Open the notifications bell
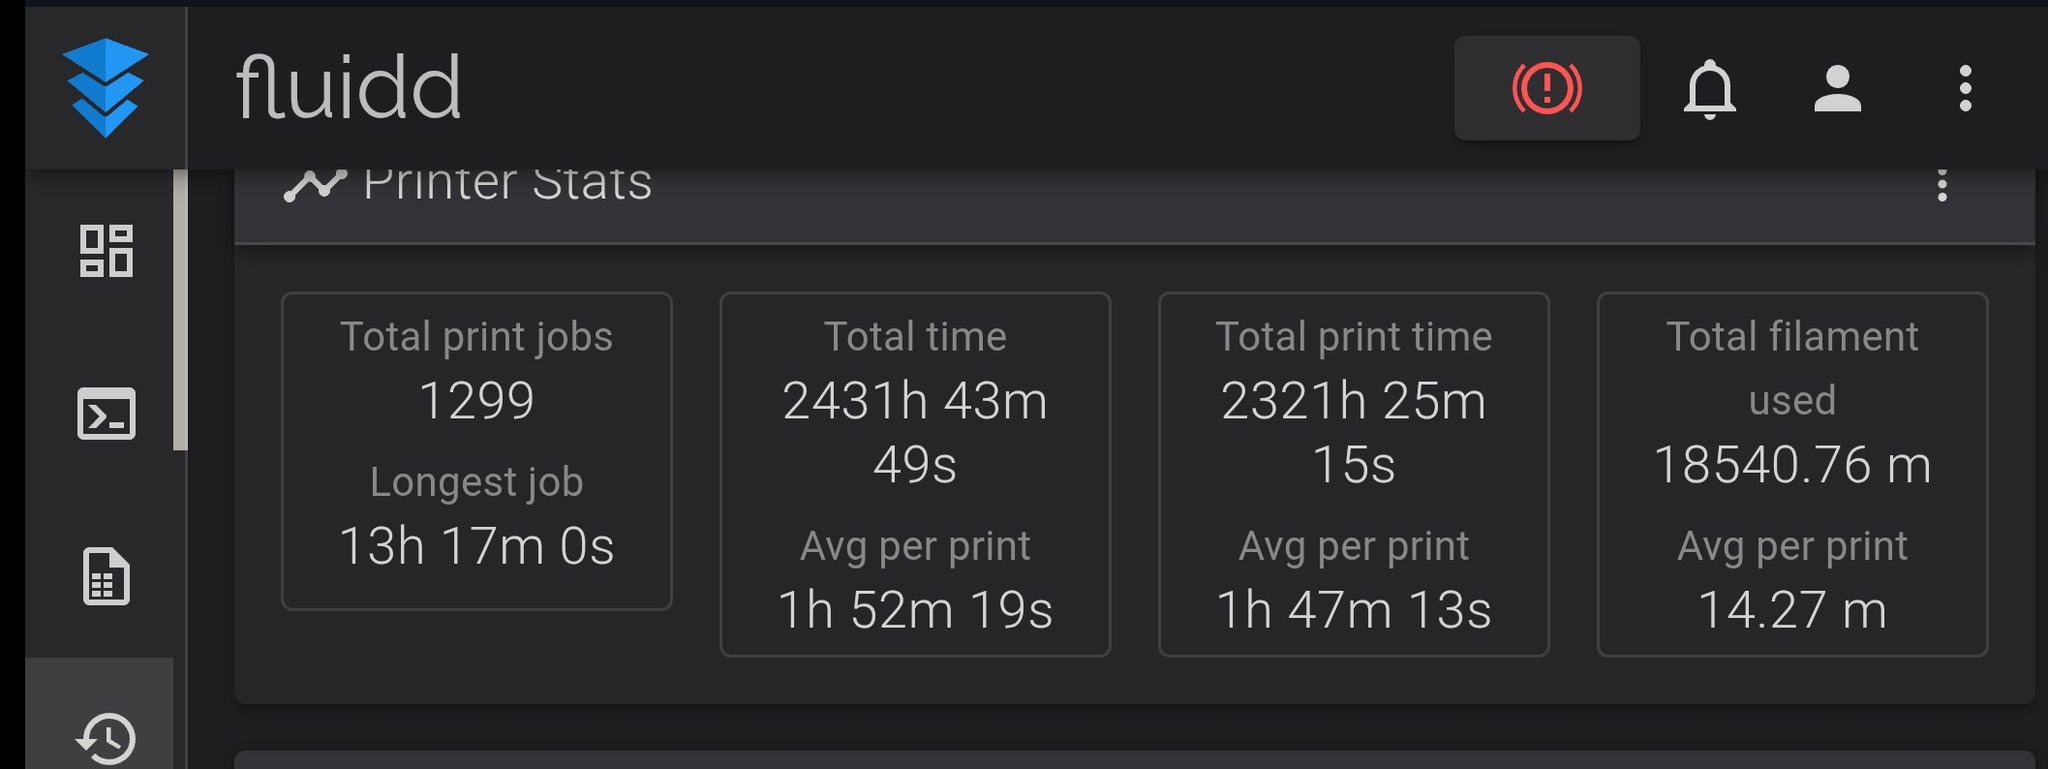Viewport: 2048px width, 769px height. 1709,89
